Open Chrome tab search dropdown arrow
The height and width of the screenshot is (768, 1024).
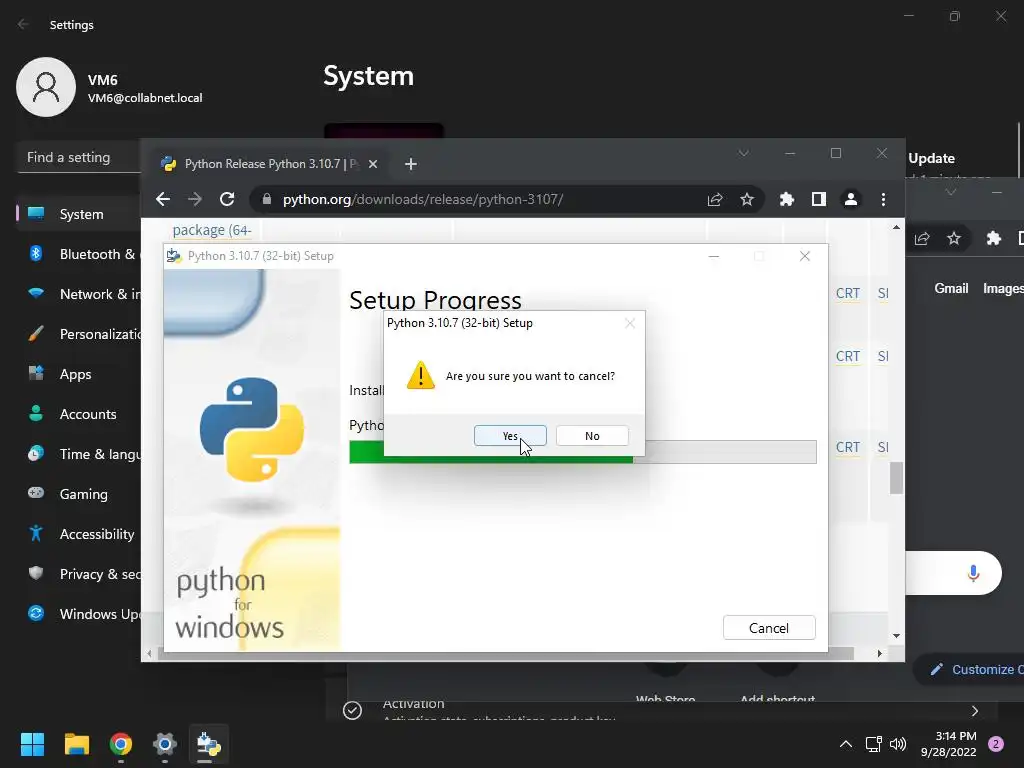(x=743, y=153)
